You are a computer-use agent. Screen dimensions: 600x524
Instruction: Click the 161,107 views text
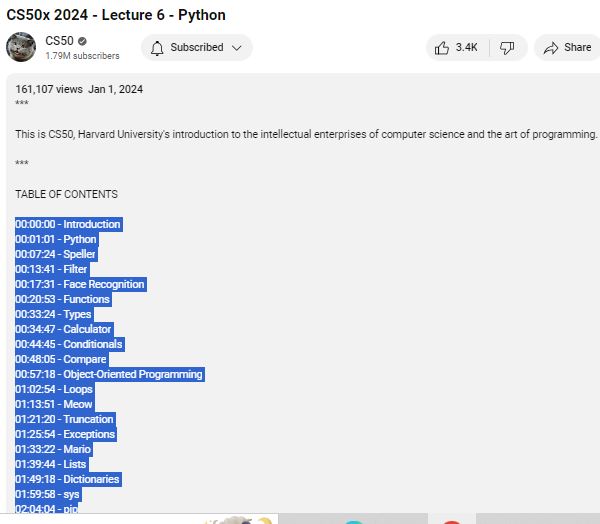click(49, 89)
